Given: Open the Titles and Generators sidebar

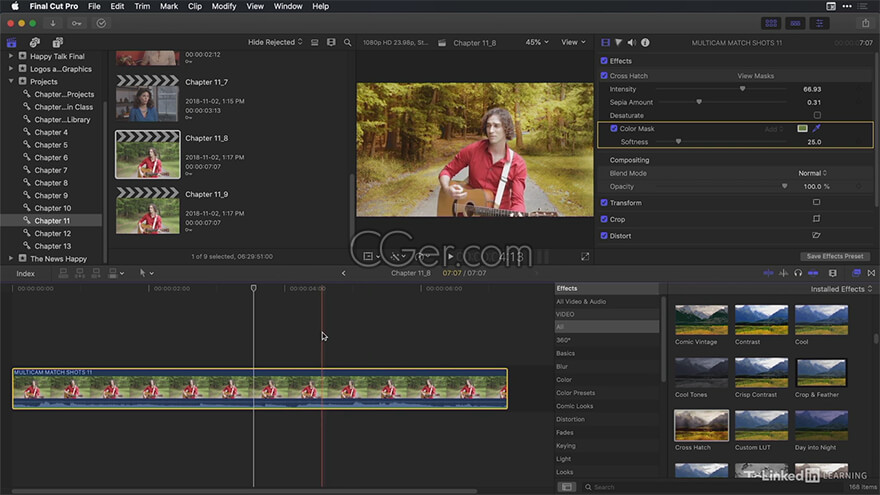Looking at the screenshot, I should pos(58,43).
